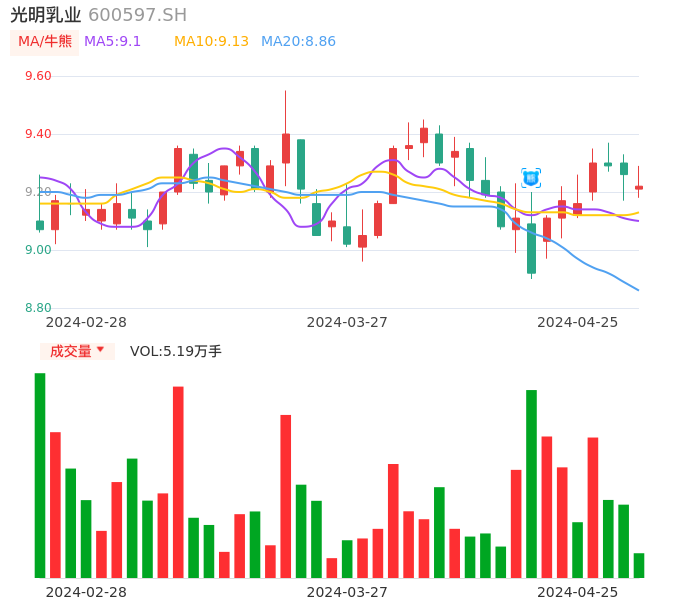Click the VOL:5.19万手 volume readout
Screen dimensions: 686x606
pos(176,351)
